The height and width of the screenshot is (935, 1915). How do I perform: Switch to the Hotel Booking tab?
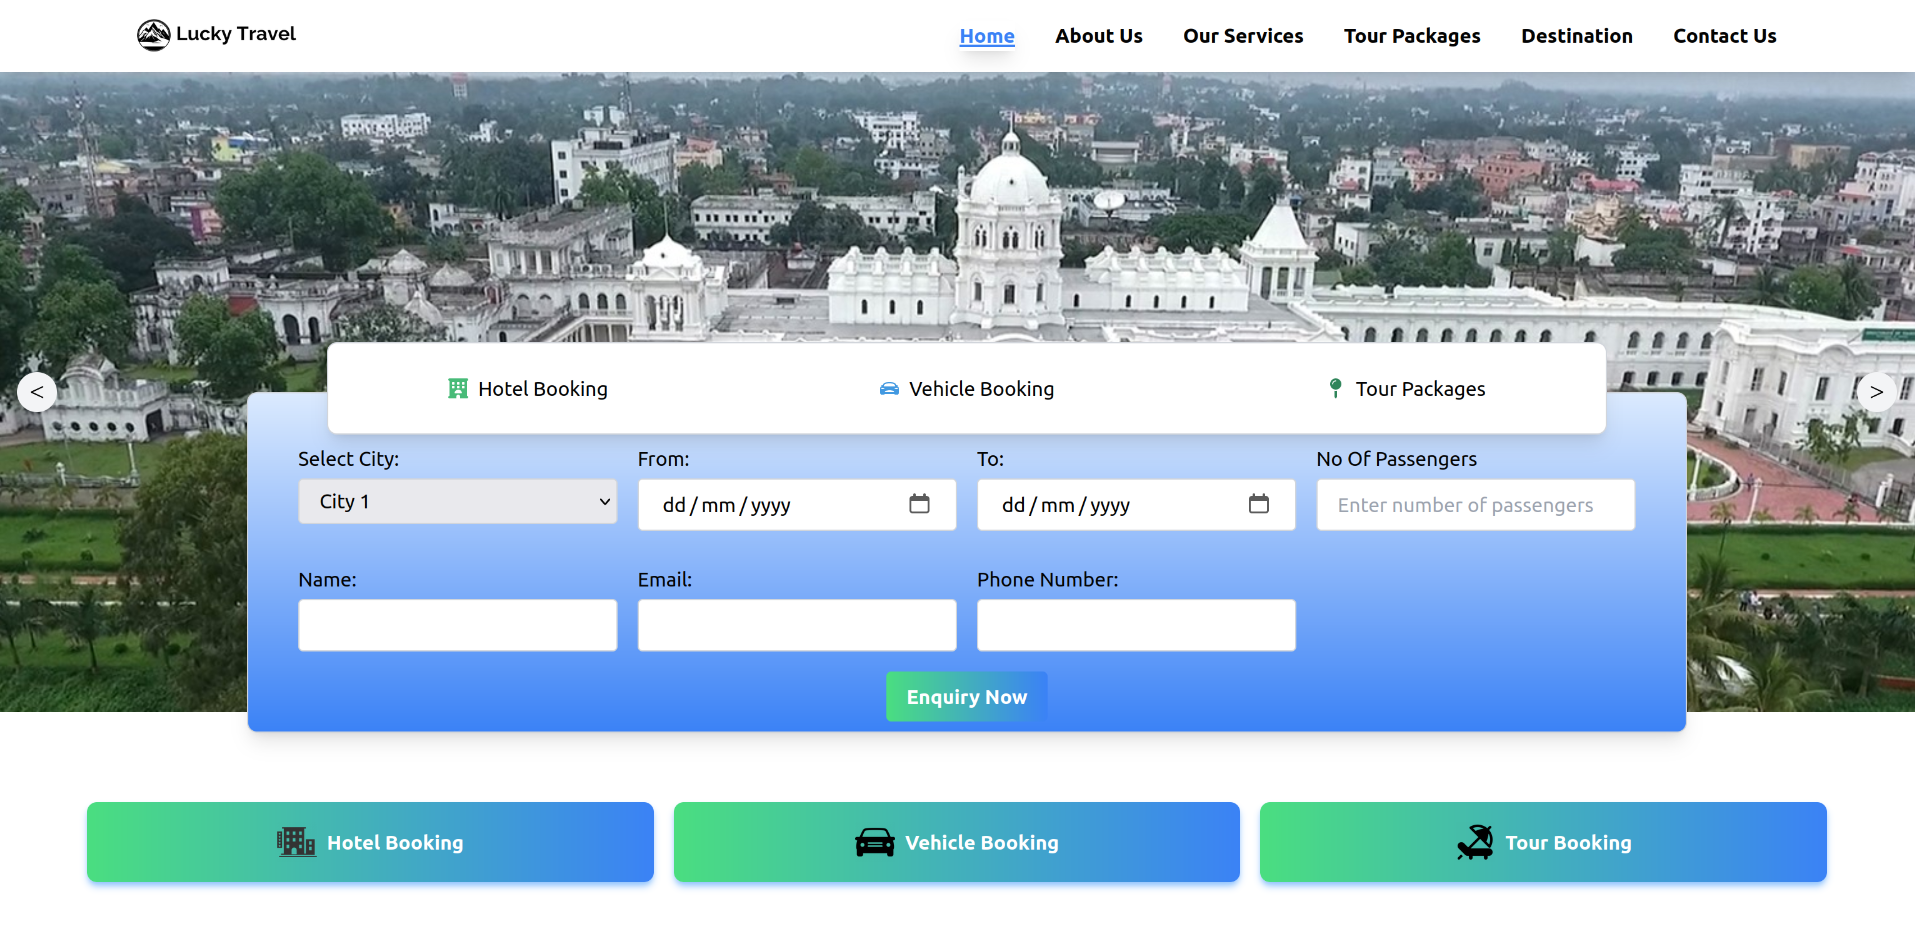click(528, 389)
